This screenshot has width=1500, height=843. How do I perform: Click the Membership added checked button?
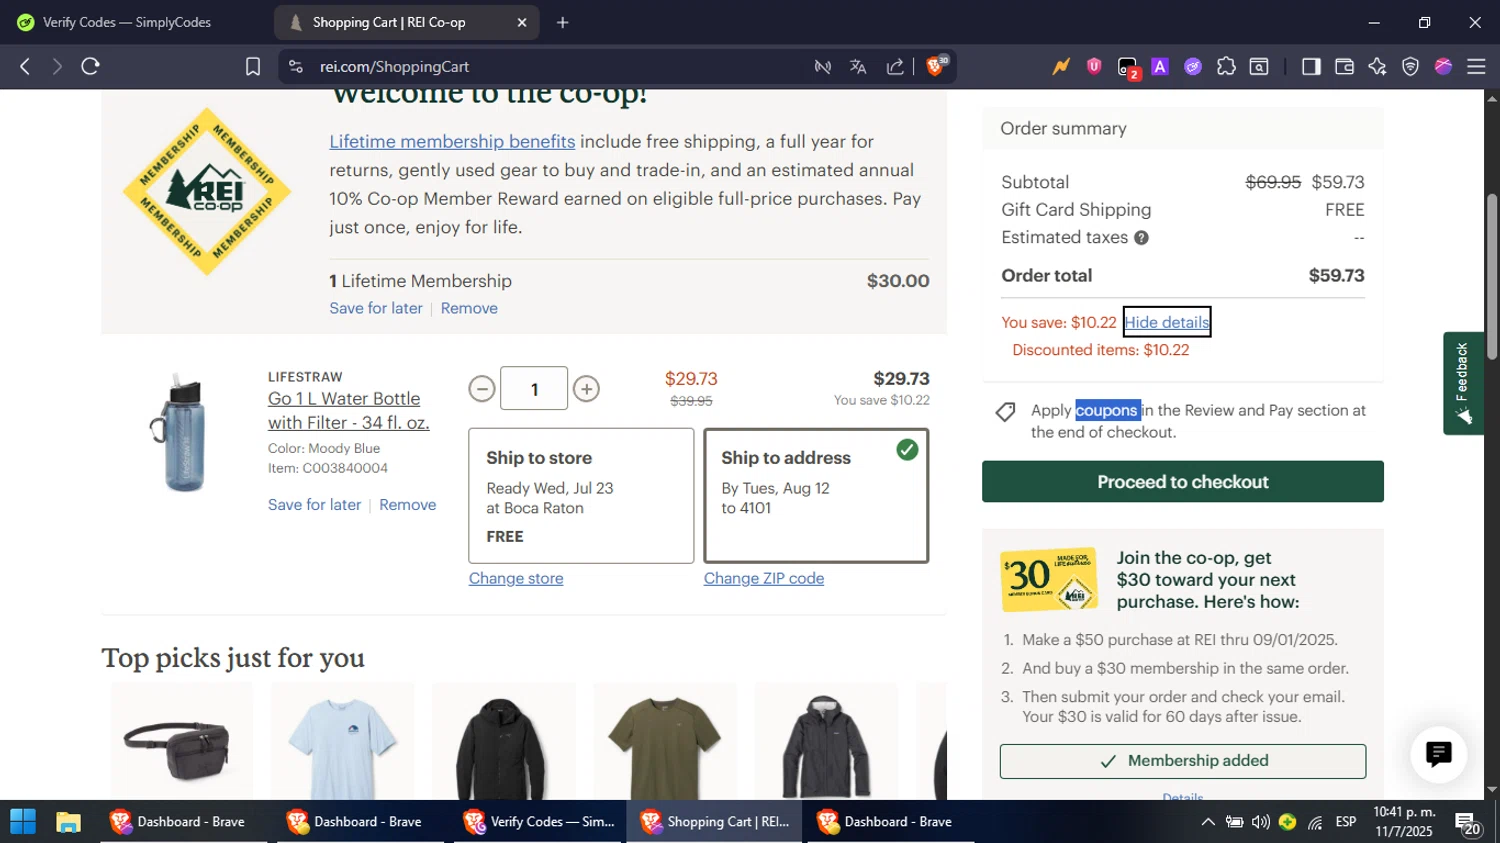pos(1183,761)
